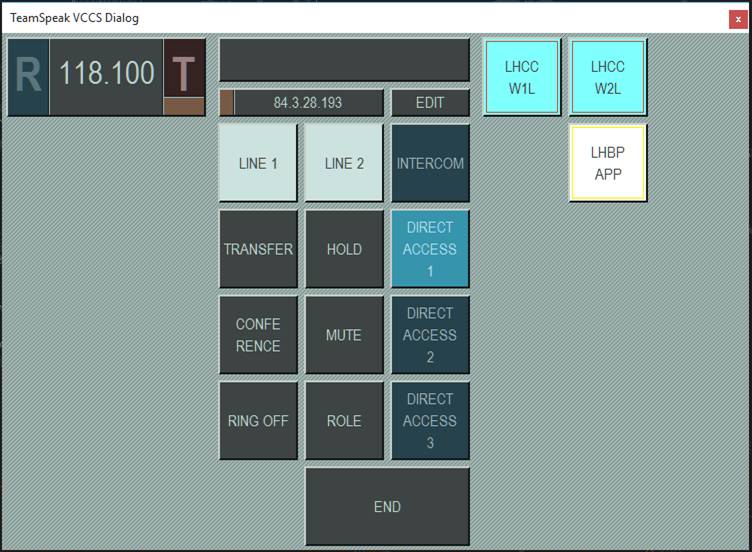Viewport: 752px width, 552px height.
Task: Click the 84.3.28.193 server address field
Action: (x=307, y=103)
